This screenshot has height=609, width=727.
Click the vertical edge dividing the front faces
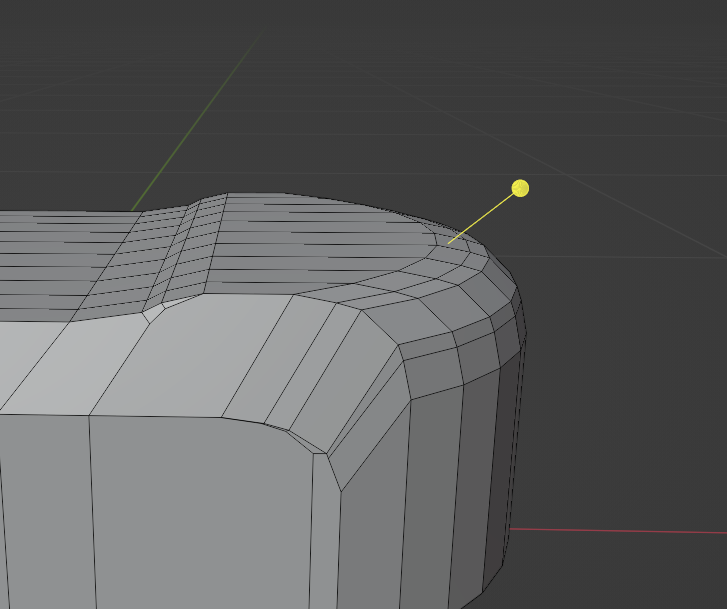(91, 510)
